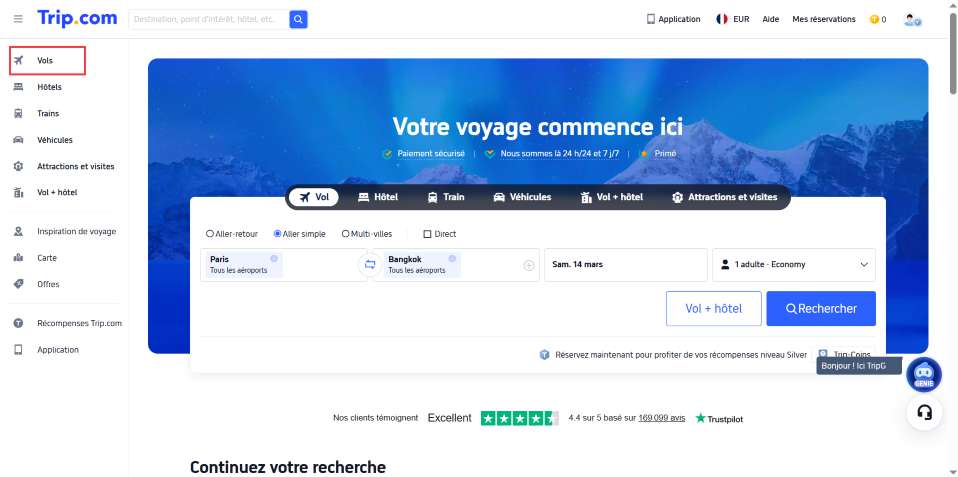Click the Trustpilot star rating
Image resolution: width=958 pixels, height=477 pixels.
click(519, 418)
